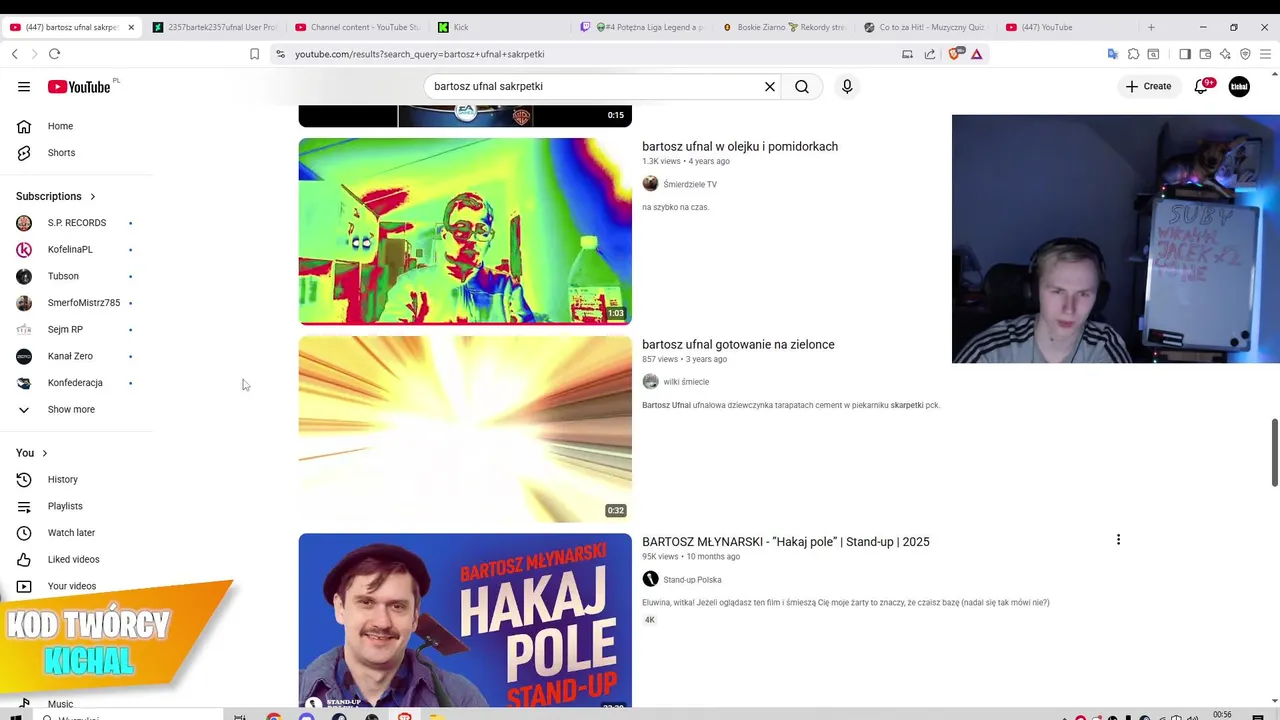
Task: Share this page from address bar
Action: [930, 54]
